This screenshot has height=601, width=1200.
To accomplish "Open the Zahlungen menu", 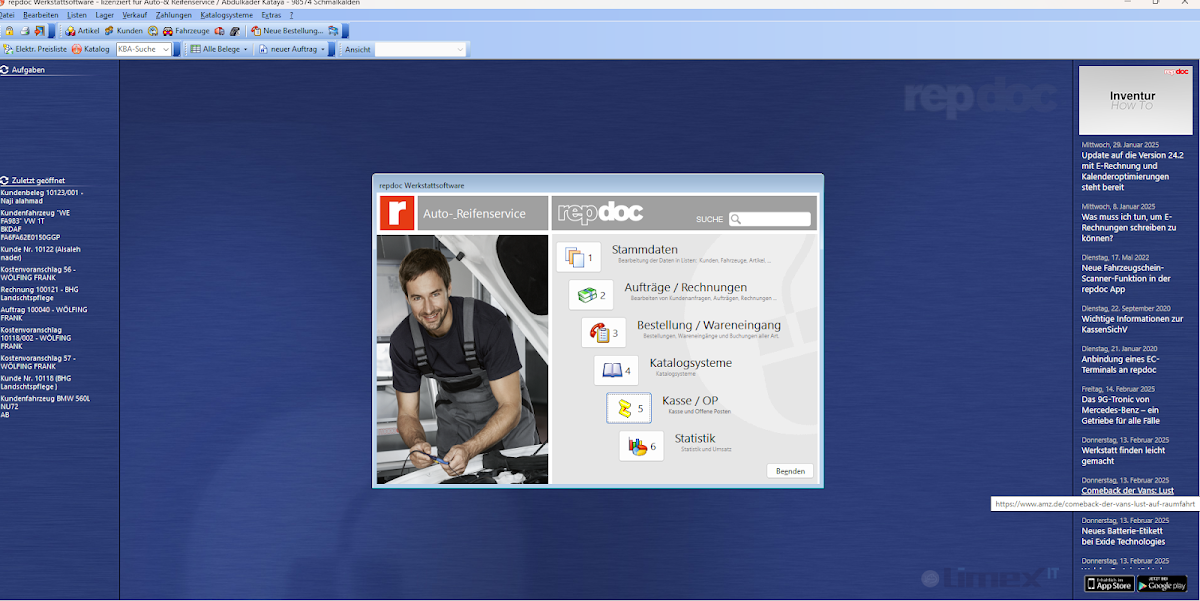I will coord(174,16).
